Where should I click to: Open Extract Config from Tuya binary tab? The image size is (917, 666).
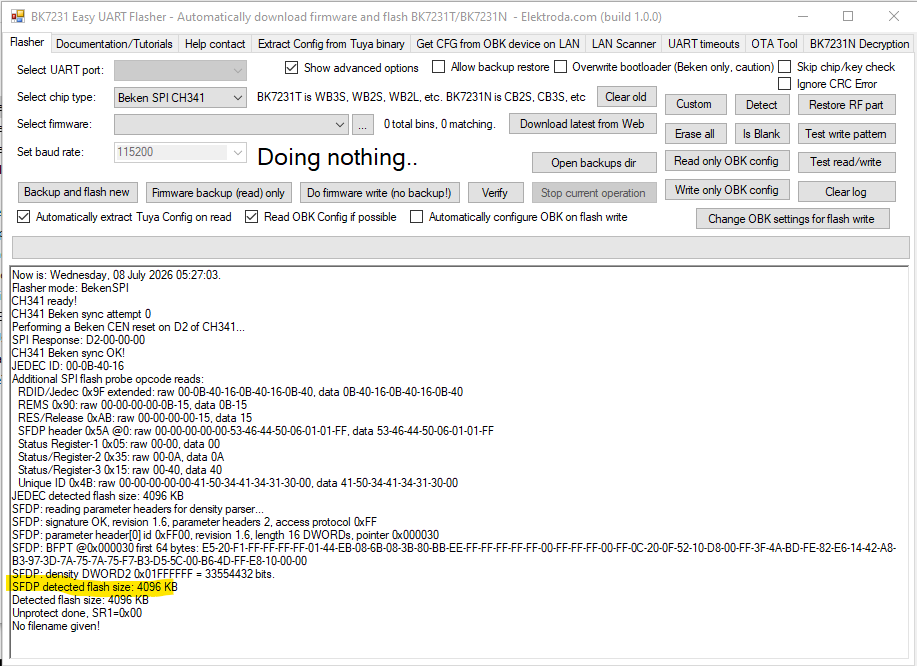(331, 44)
